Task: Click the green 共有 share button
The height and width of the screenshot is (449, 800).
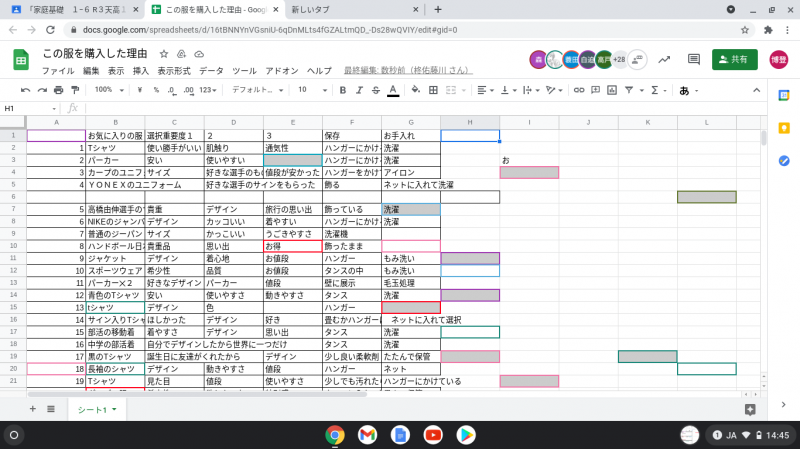Action: 734,60
